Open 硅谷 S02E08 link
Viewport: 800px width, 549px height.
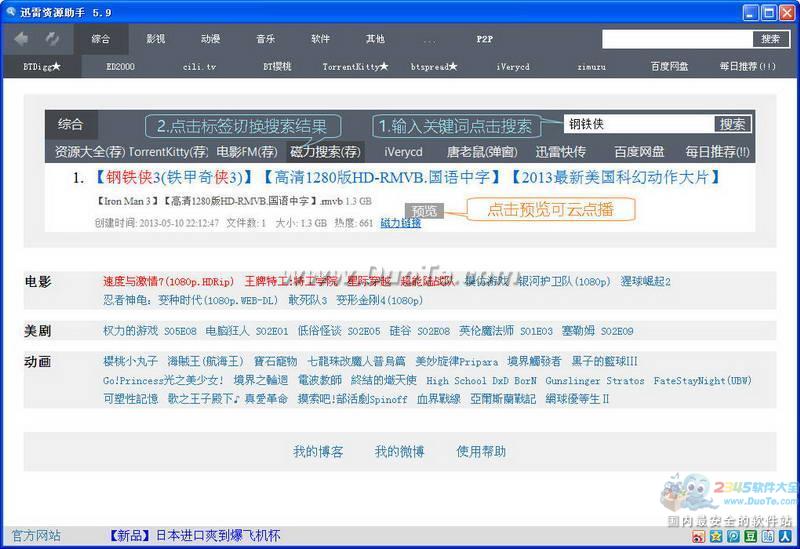(x=419, y=331)
